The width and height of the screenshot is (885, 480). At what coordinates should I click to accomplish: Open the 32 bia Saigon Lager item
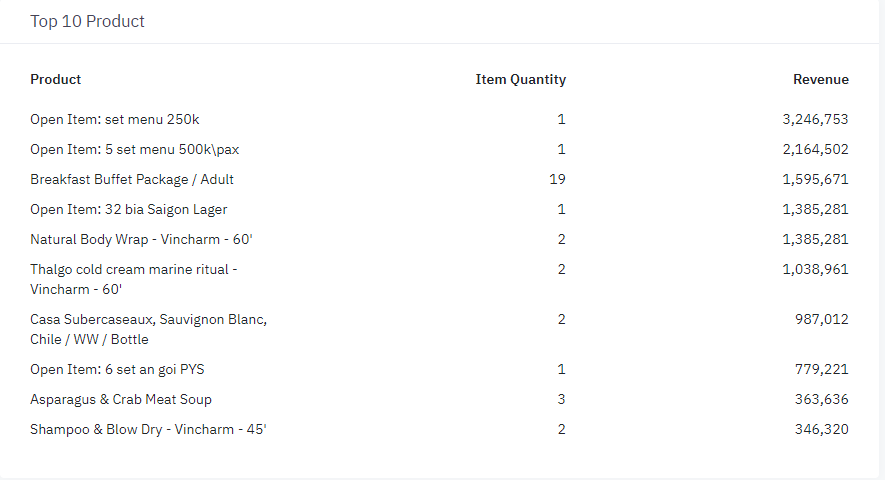pyautogui.click(x=128, y=209)
